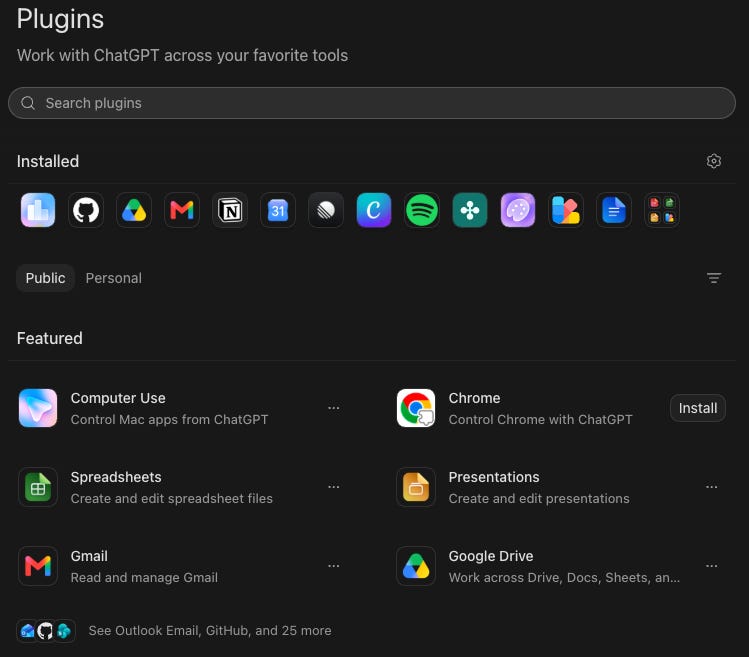The image size is (749, 657).
Task: Open more options for Computer Use
Action: pos(333,408)
